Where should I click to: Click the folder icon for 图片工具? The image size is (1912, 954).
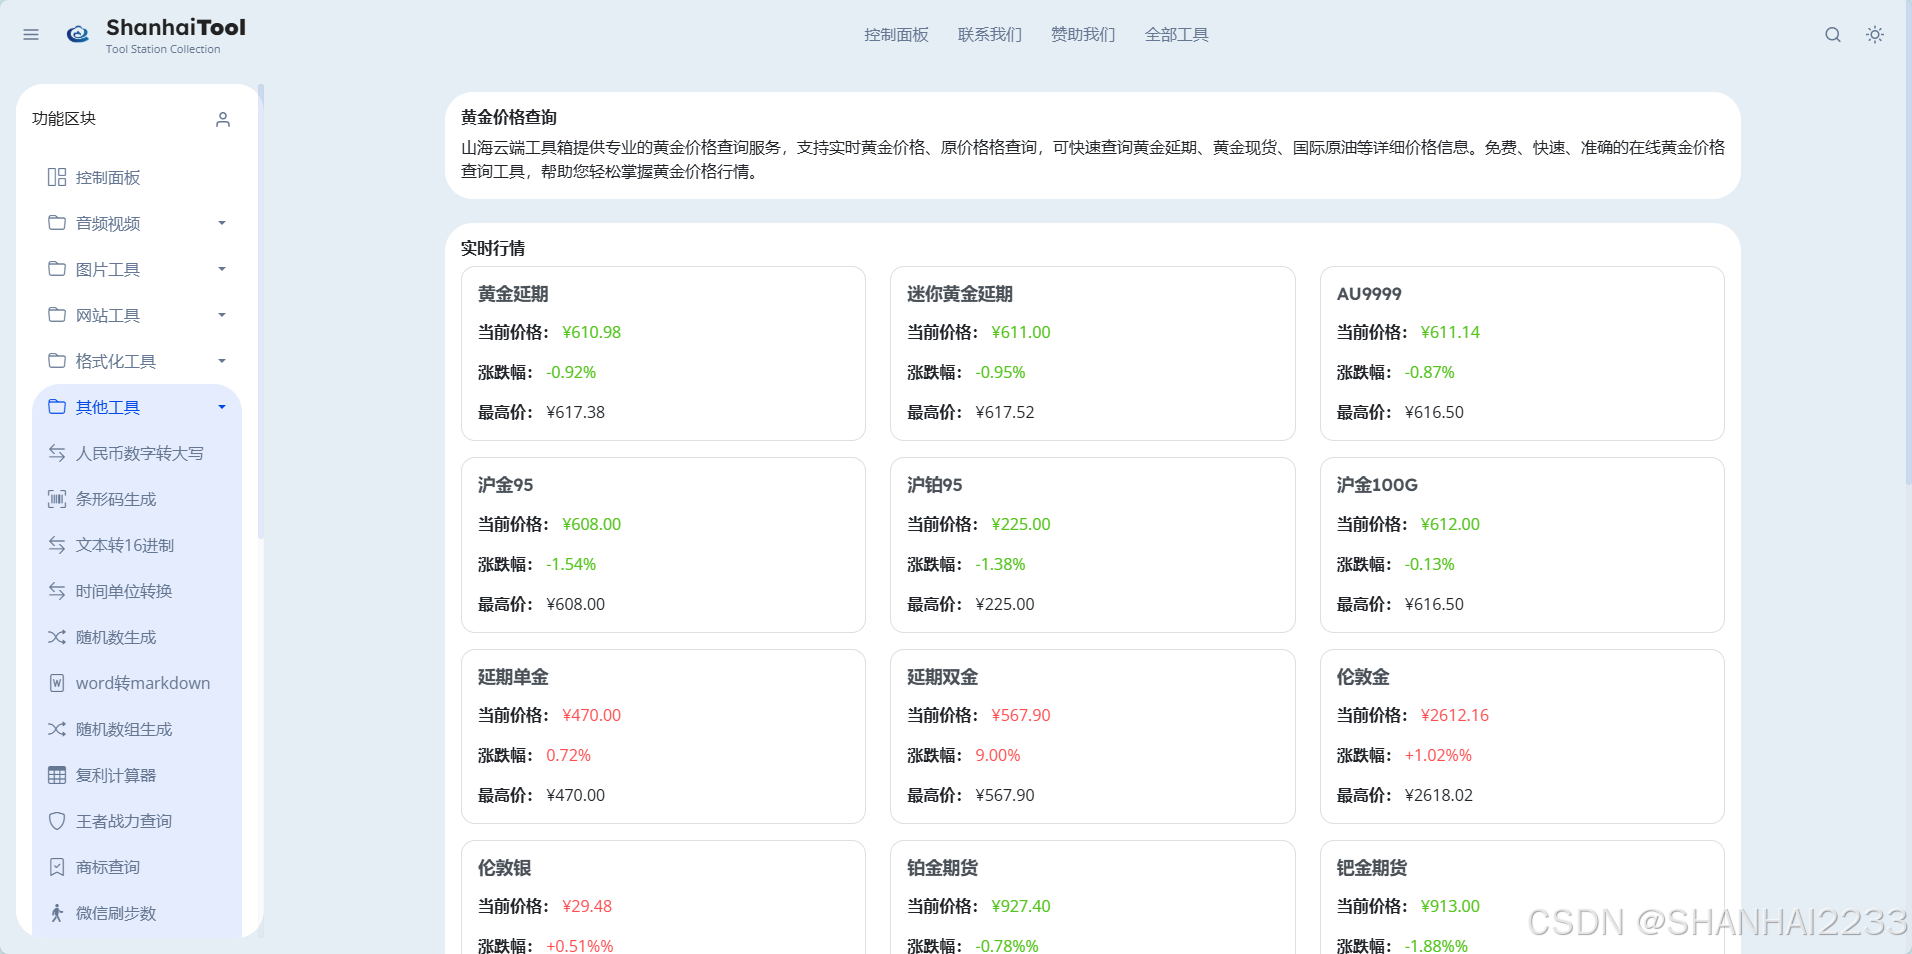[x=57, y=269]
